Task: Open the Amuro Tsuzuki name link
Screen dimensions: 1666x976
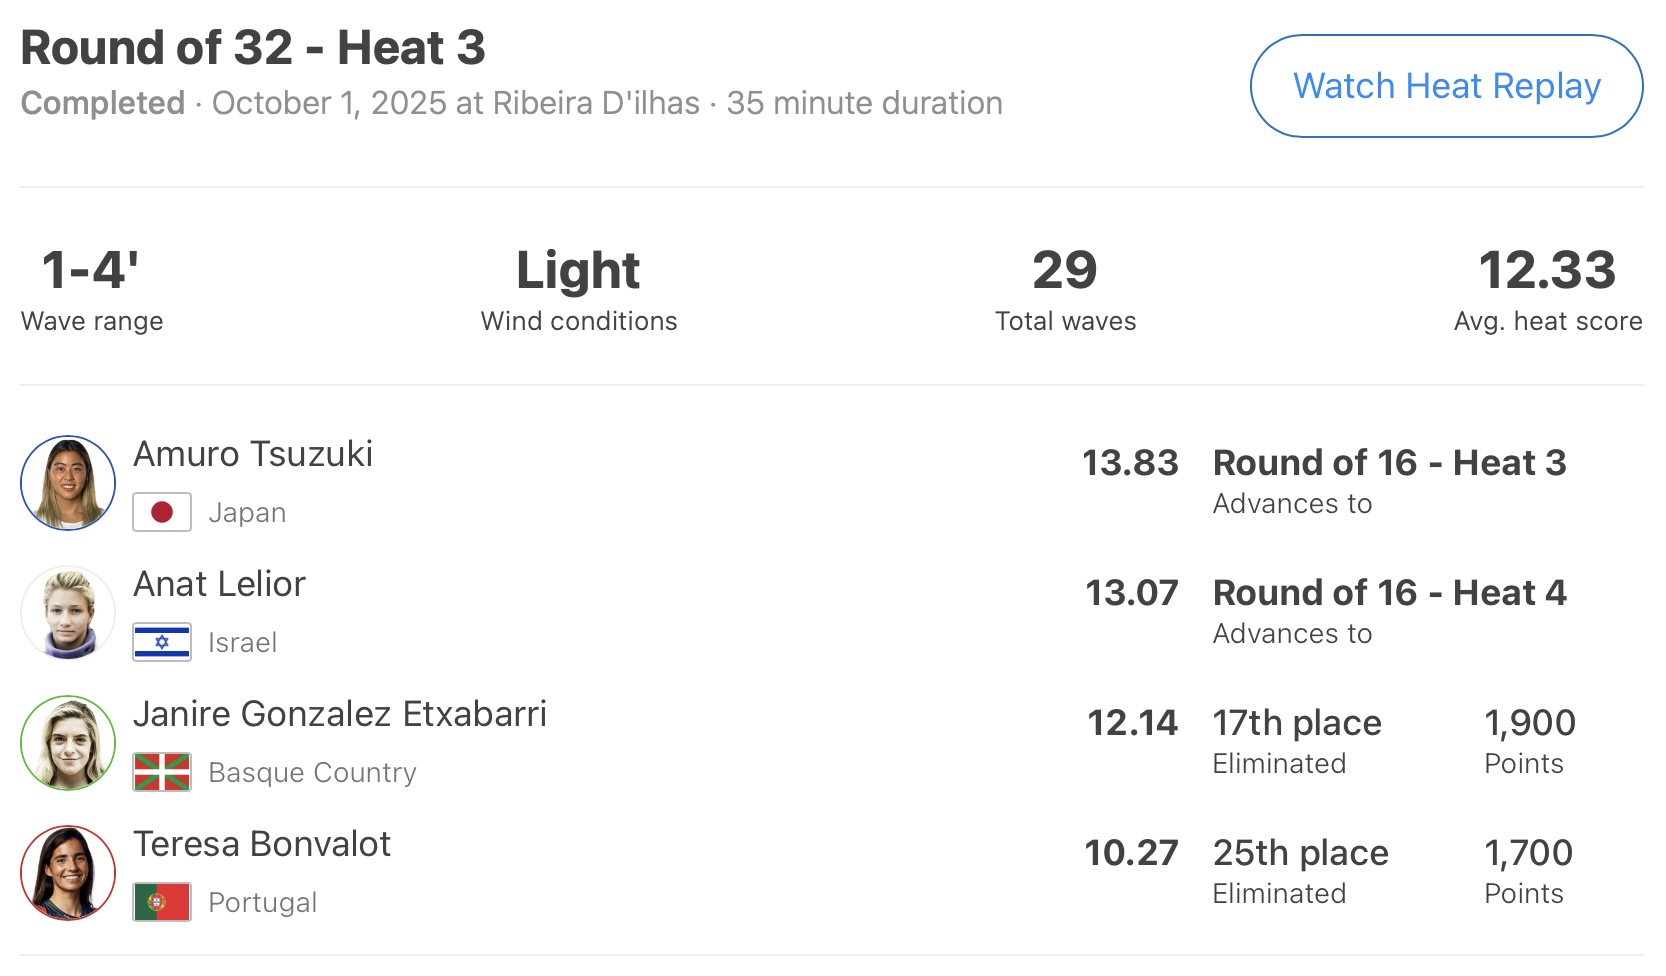Action: click(253, 454)
